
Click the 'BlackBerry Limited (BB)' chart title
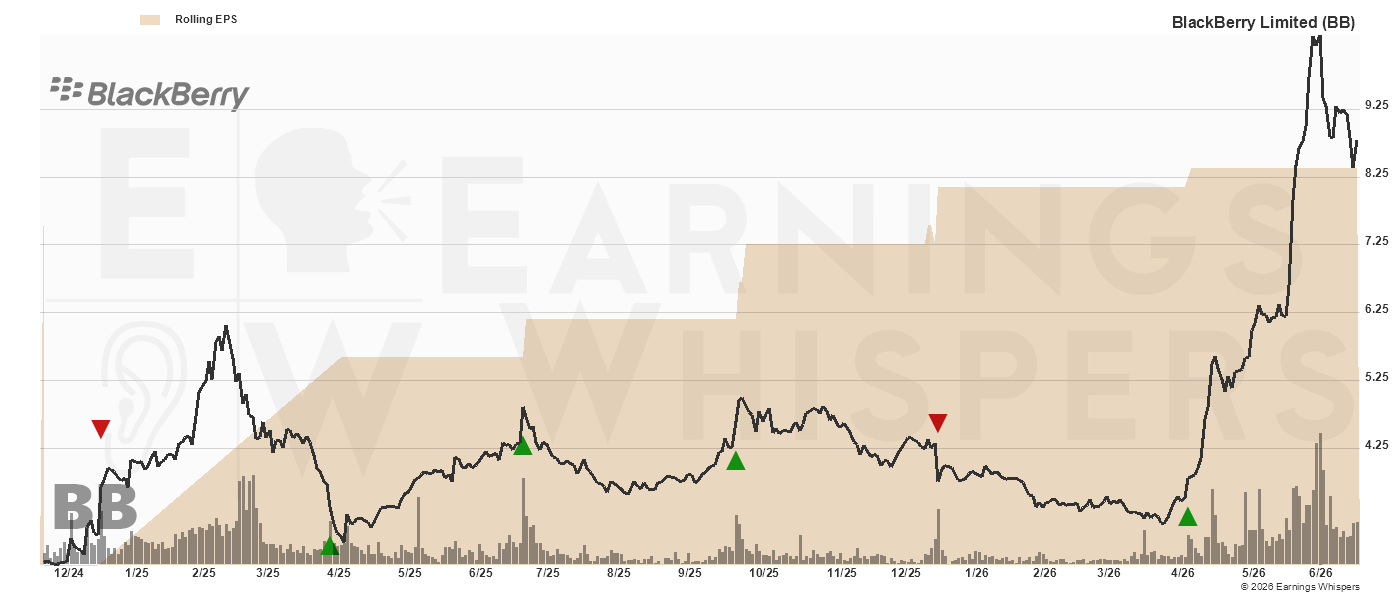[1263, 22]
